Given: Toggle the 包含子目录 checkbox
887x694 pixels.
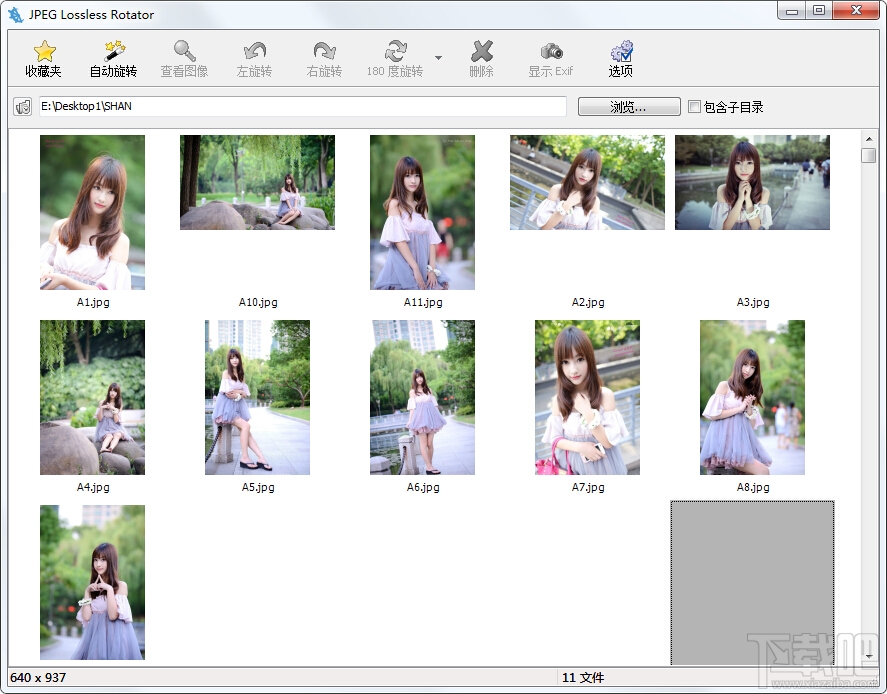Looking at the screenshot, I should 694,106.
